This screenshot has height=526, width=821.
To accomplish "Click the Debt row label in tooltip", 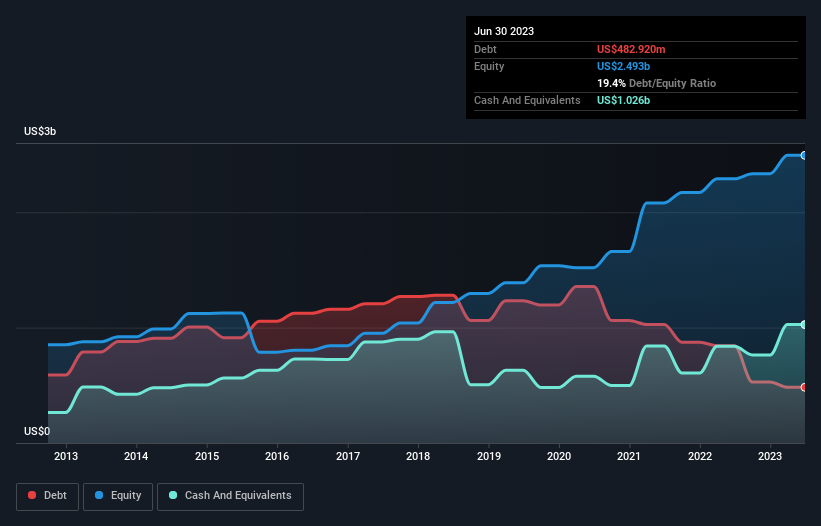I will click(485, 49).
